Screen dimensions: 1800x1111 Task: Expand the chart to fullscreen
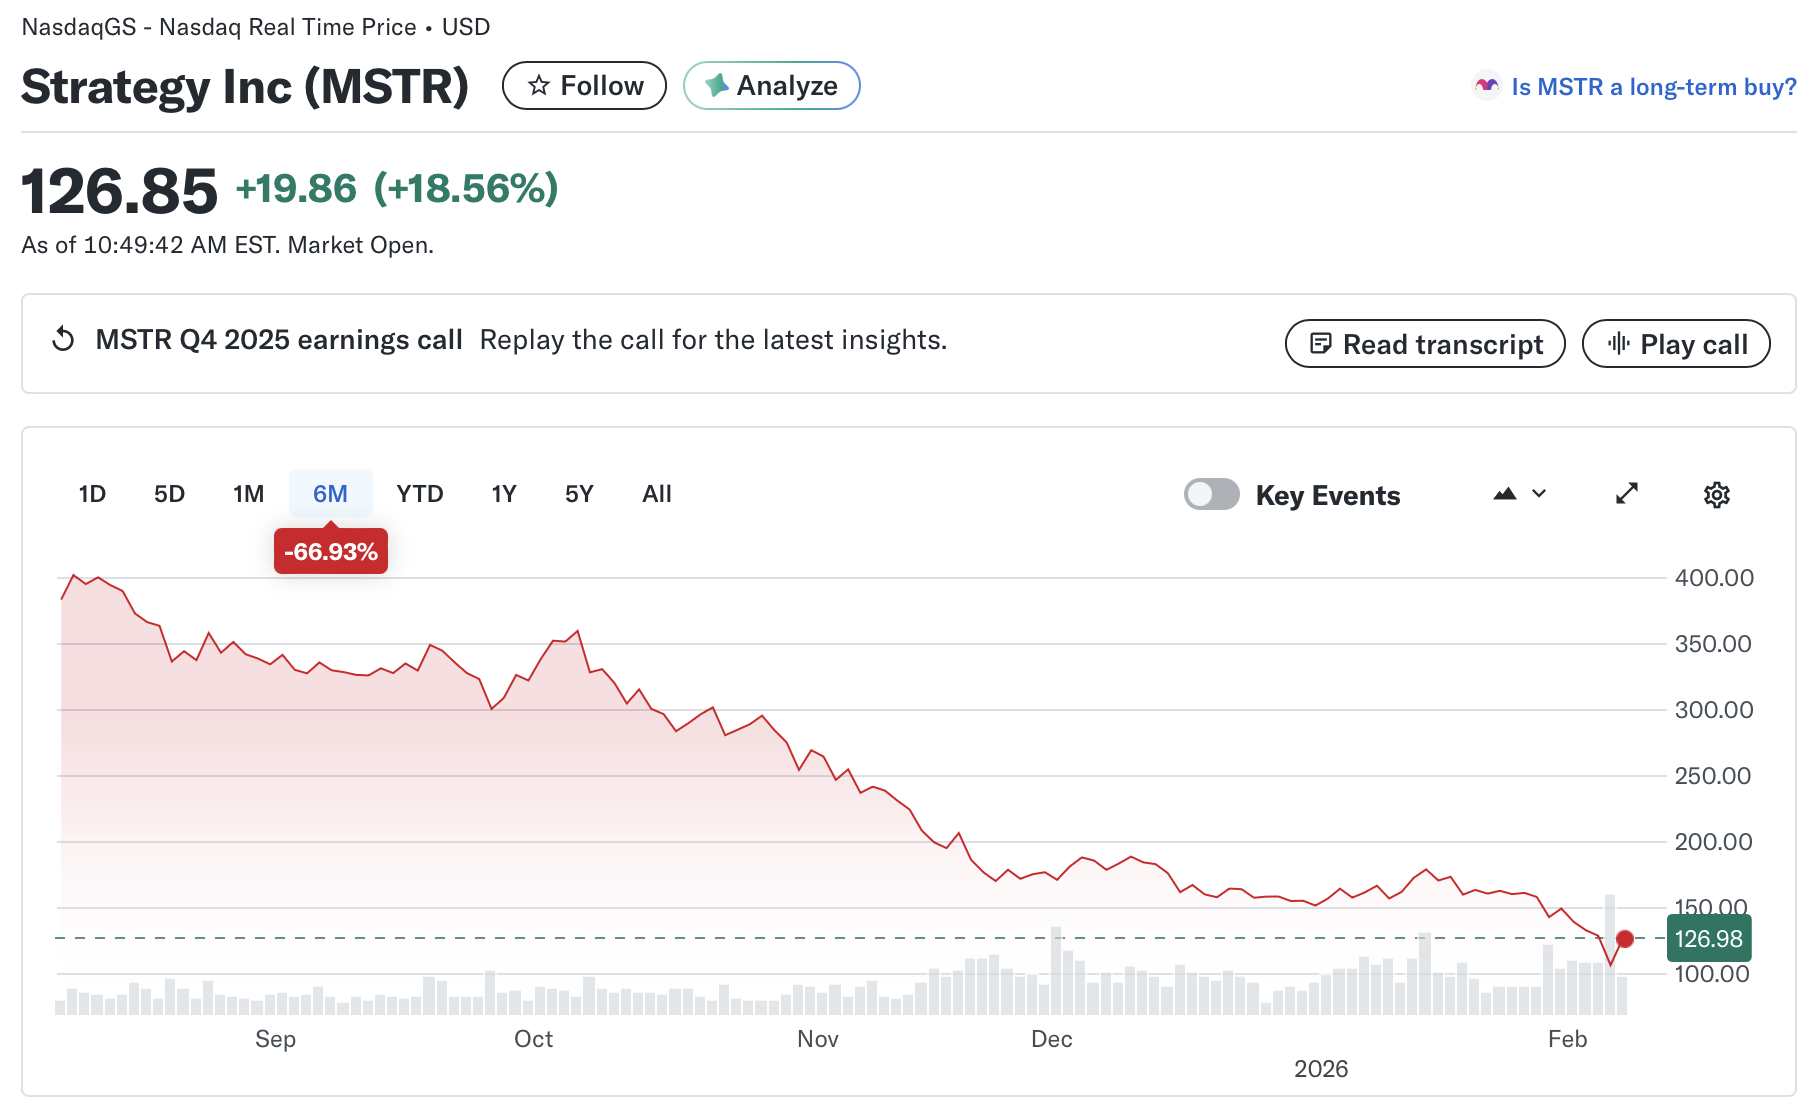coord(1627,493)
